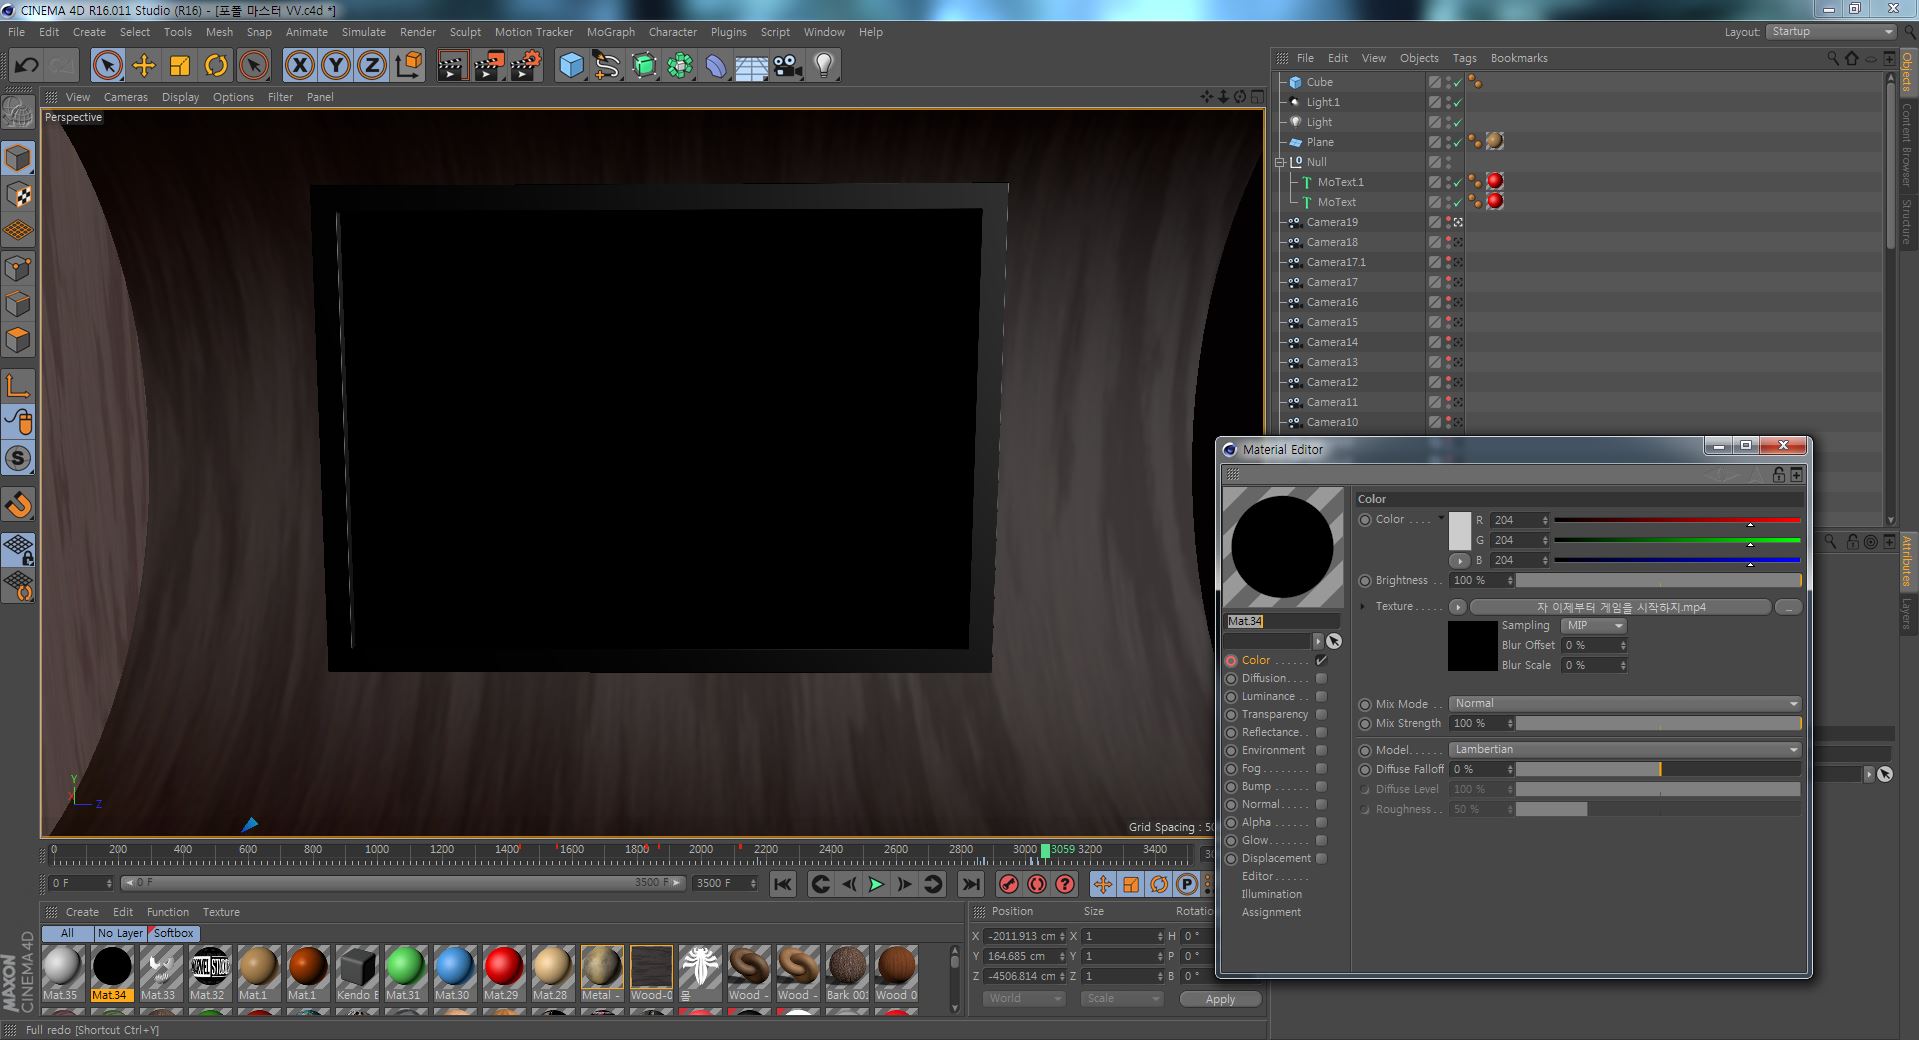This screenshot has width=1919, height=1040.
Task: Add a Cube primitive object
Action: (571, 66)
